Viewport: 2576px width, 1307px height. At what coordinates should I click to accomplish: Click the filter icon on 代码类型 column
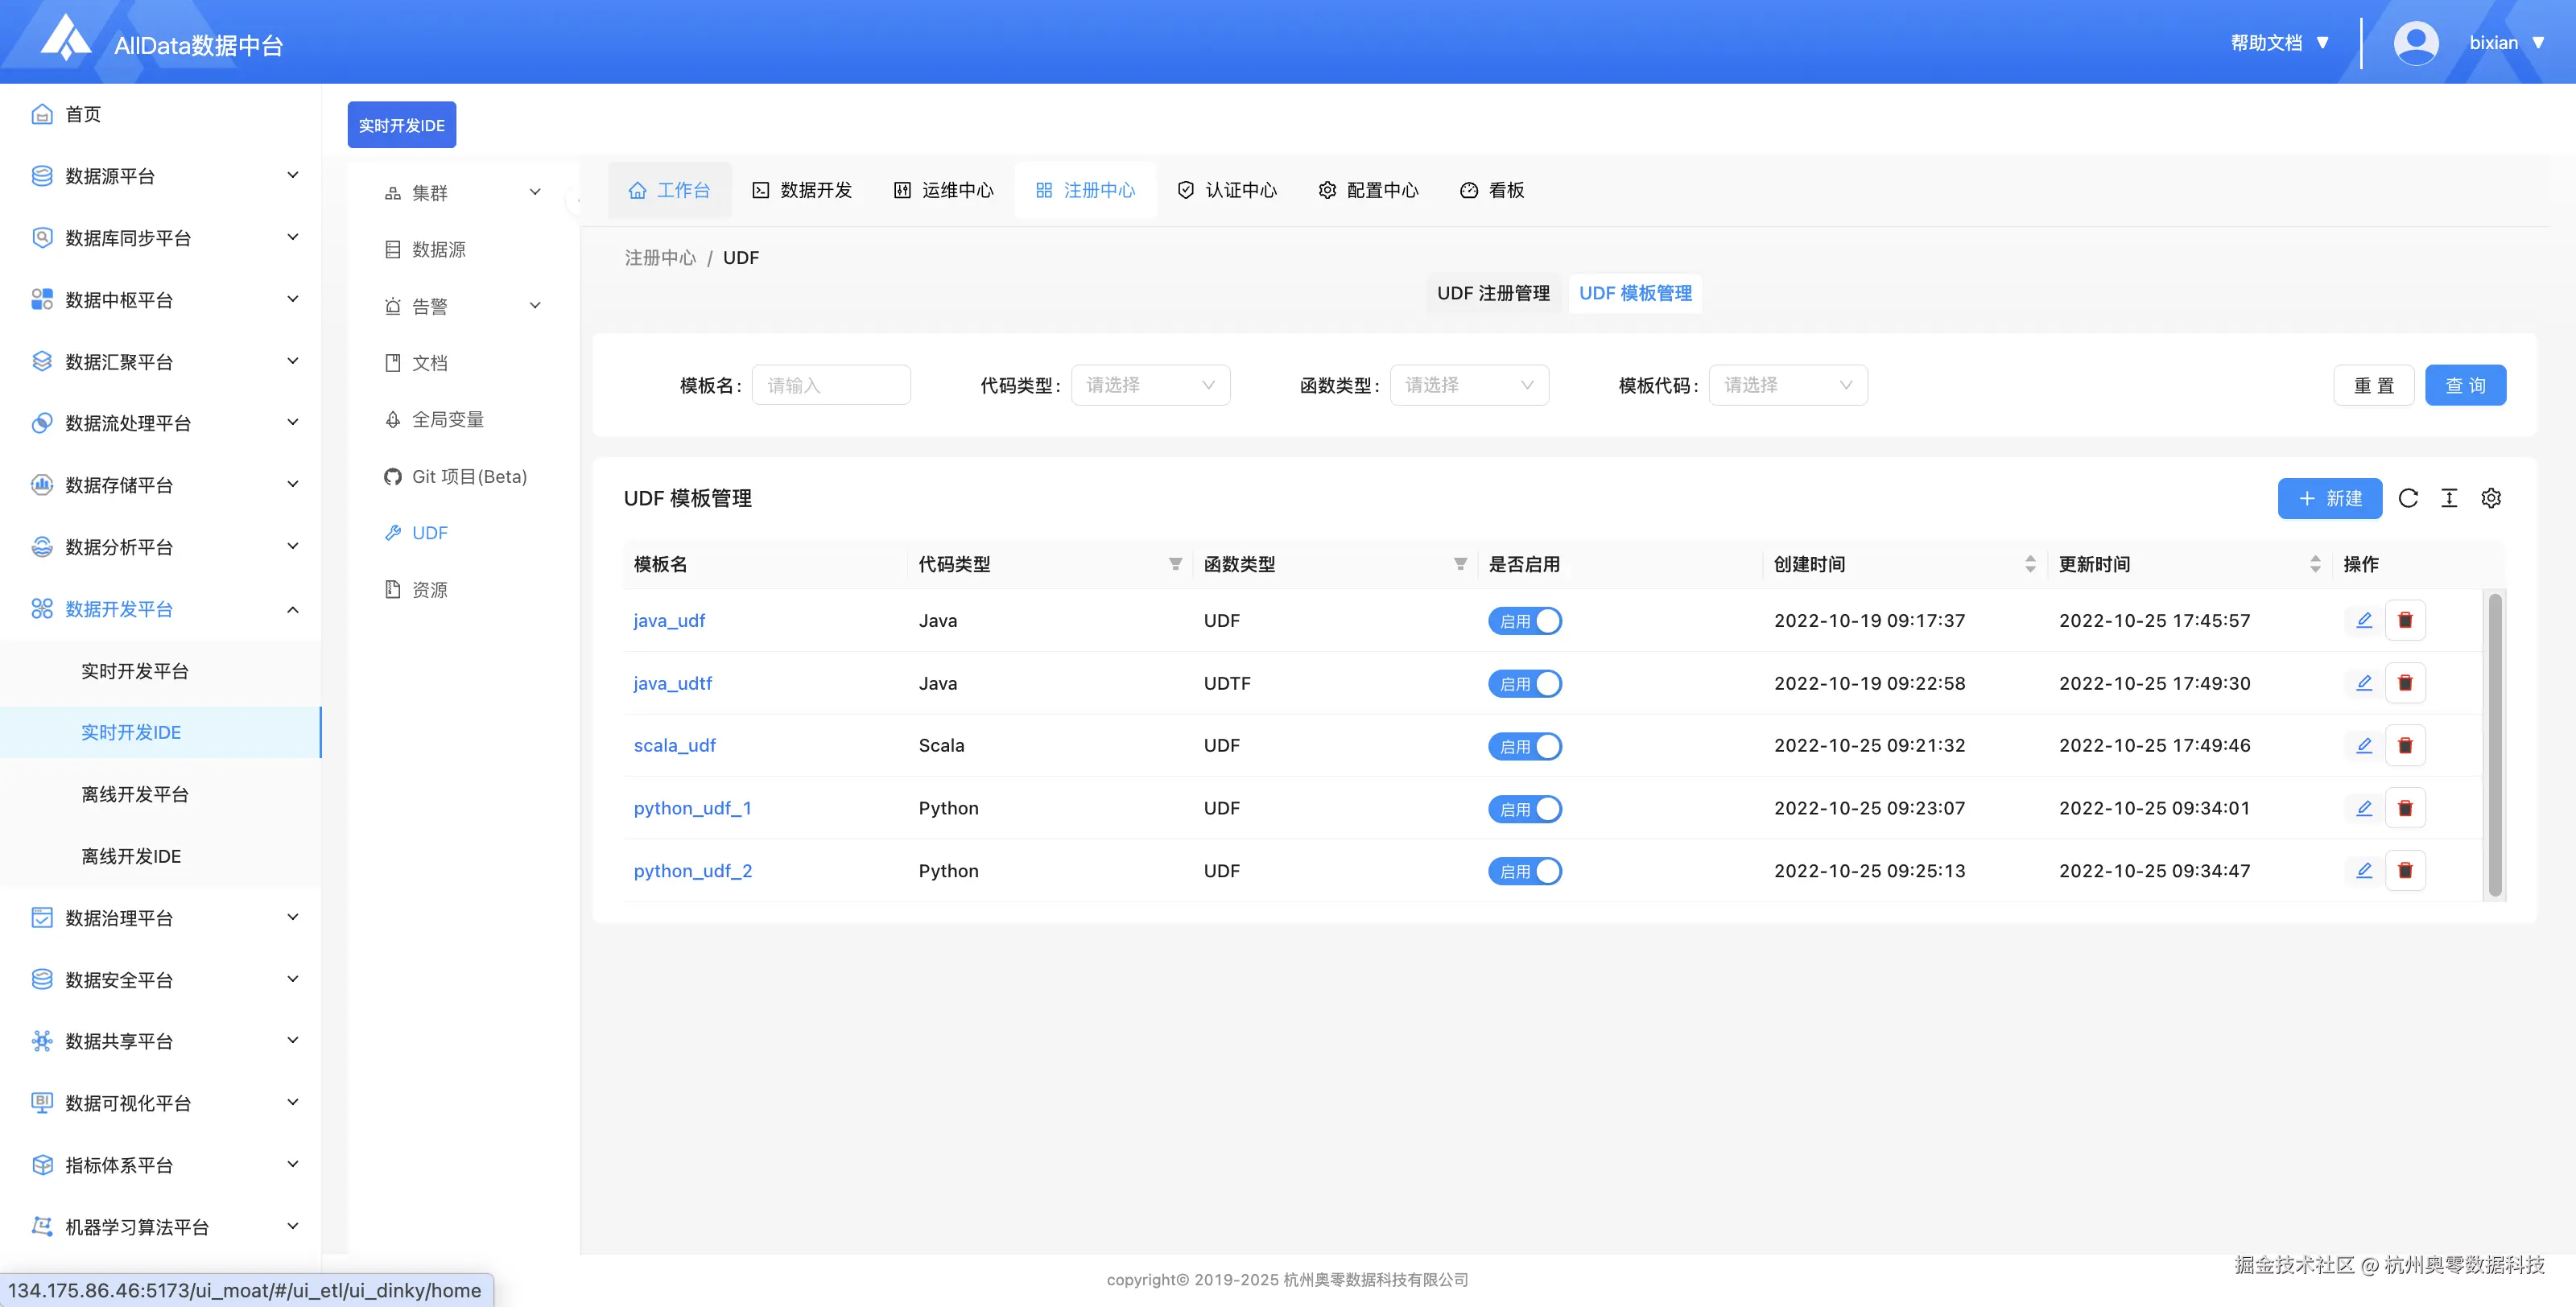pyautogui.click(x=1175, y=564)
